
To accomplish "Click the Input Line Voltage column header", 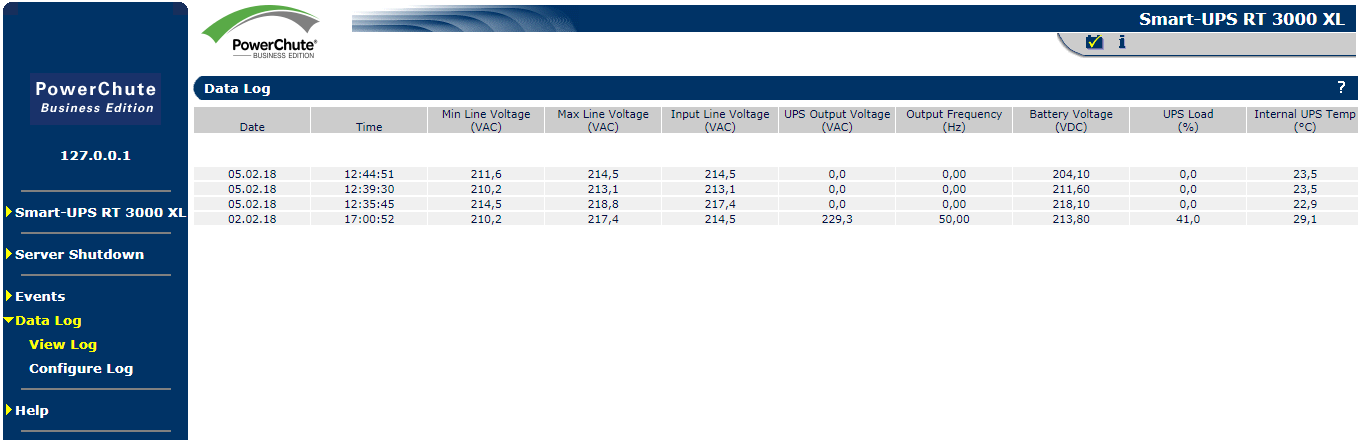I will pyautogui.click(x=720, y=120).
